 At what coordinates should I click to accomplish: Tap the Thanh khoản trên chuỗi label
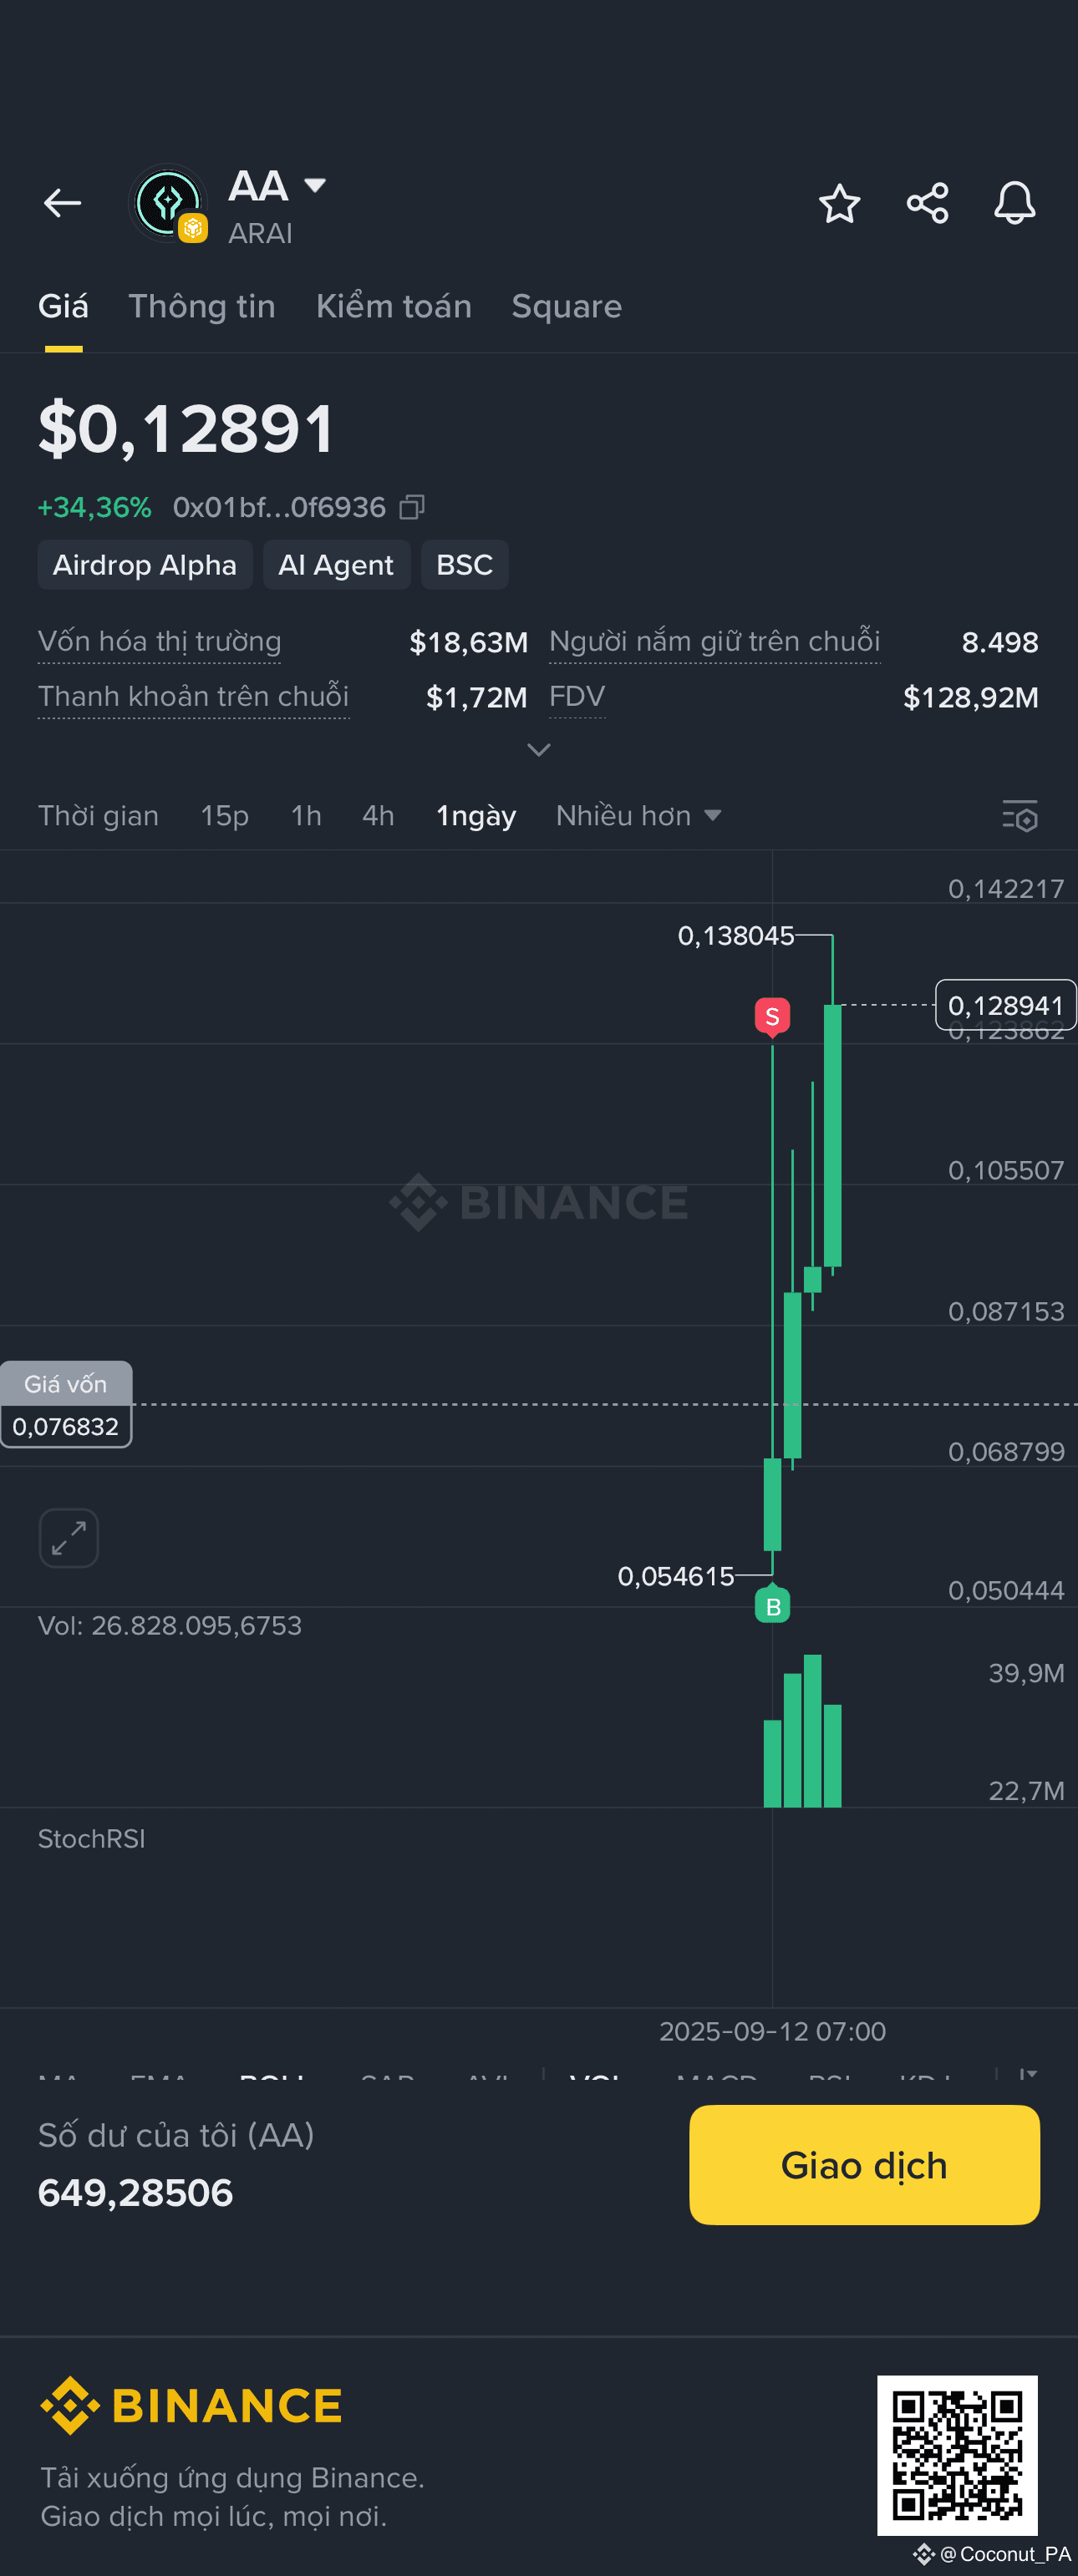194,697
